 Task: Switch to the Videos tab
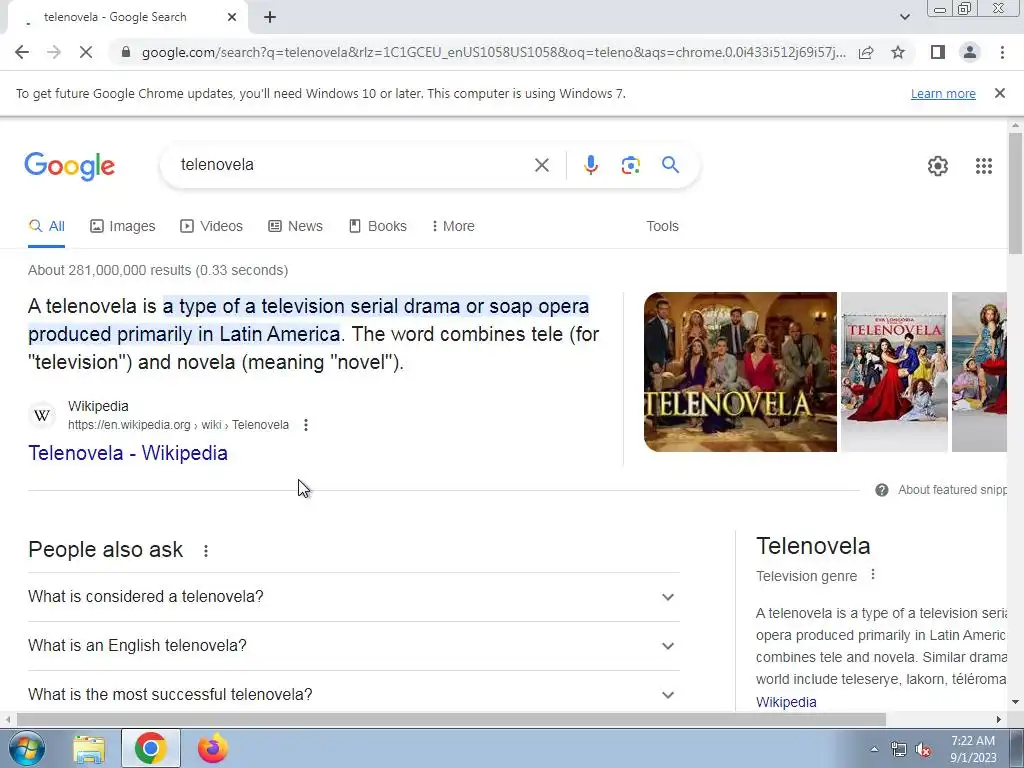[x=212, y=226]
